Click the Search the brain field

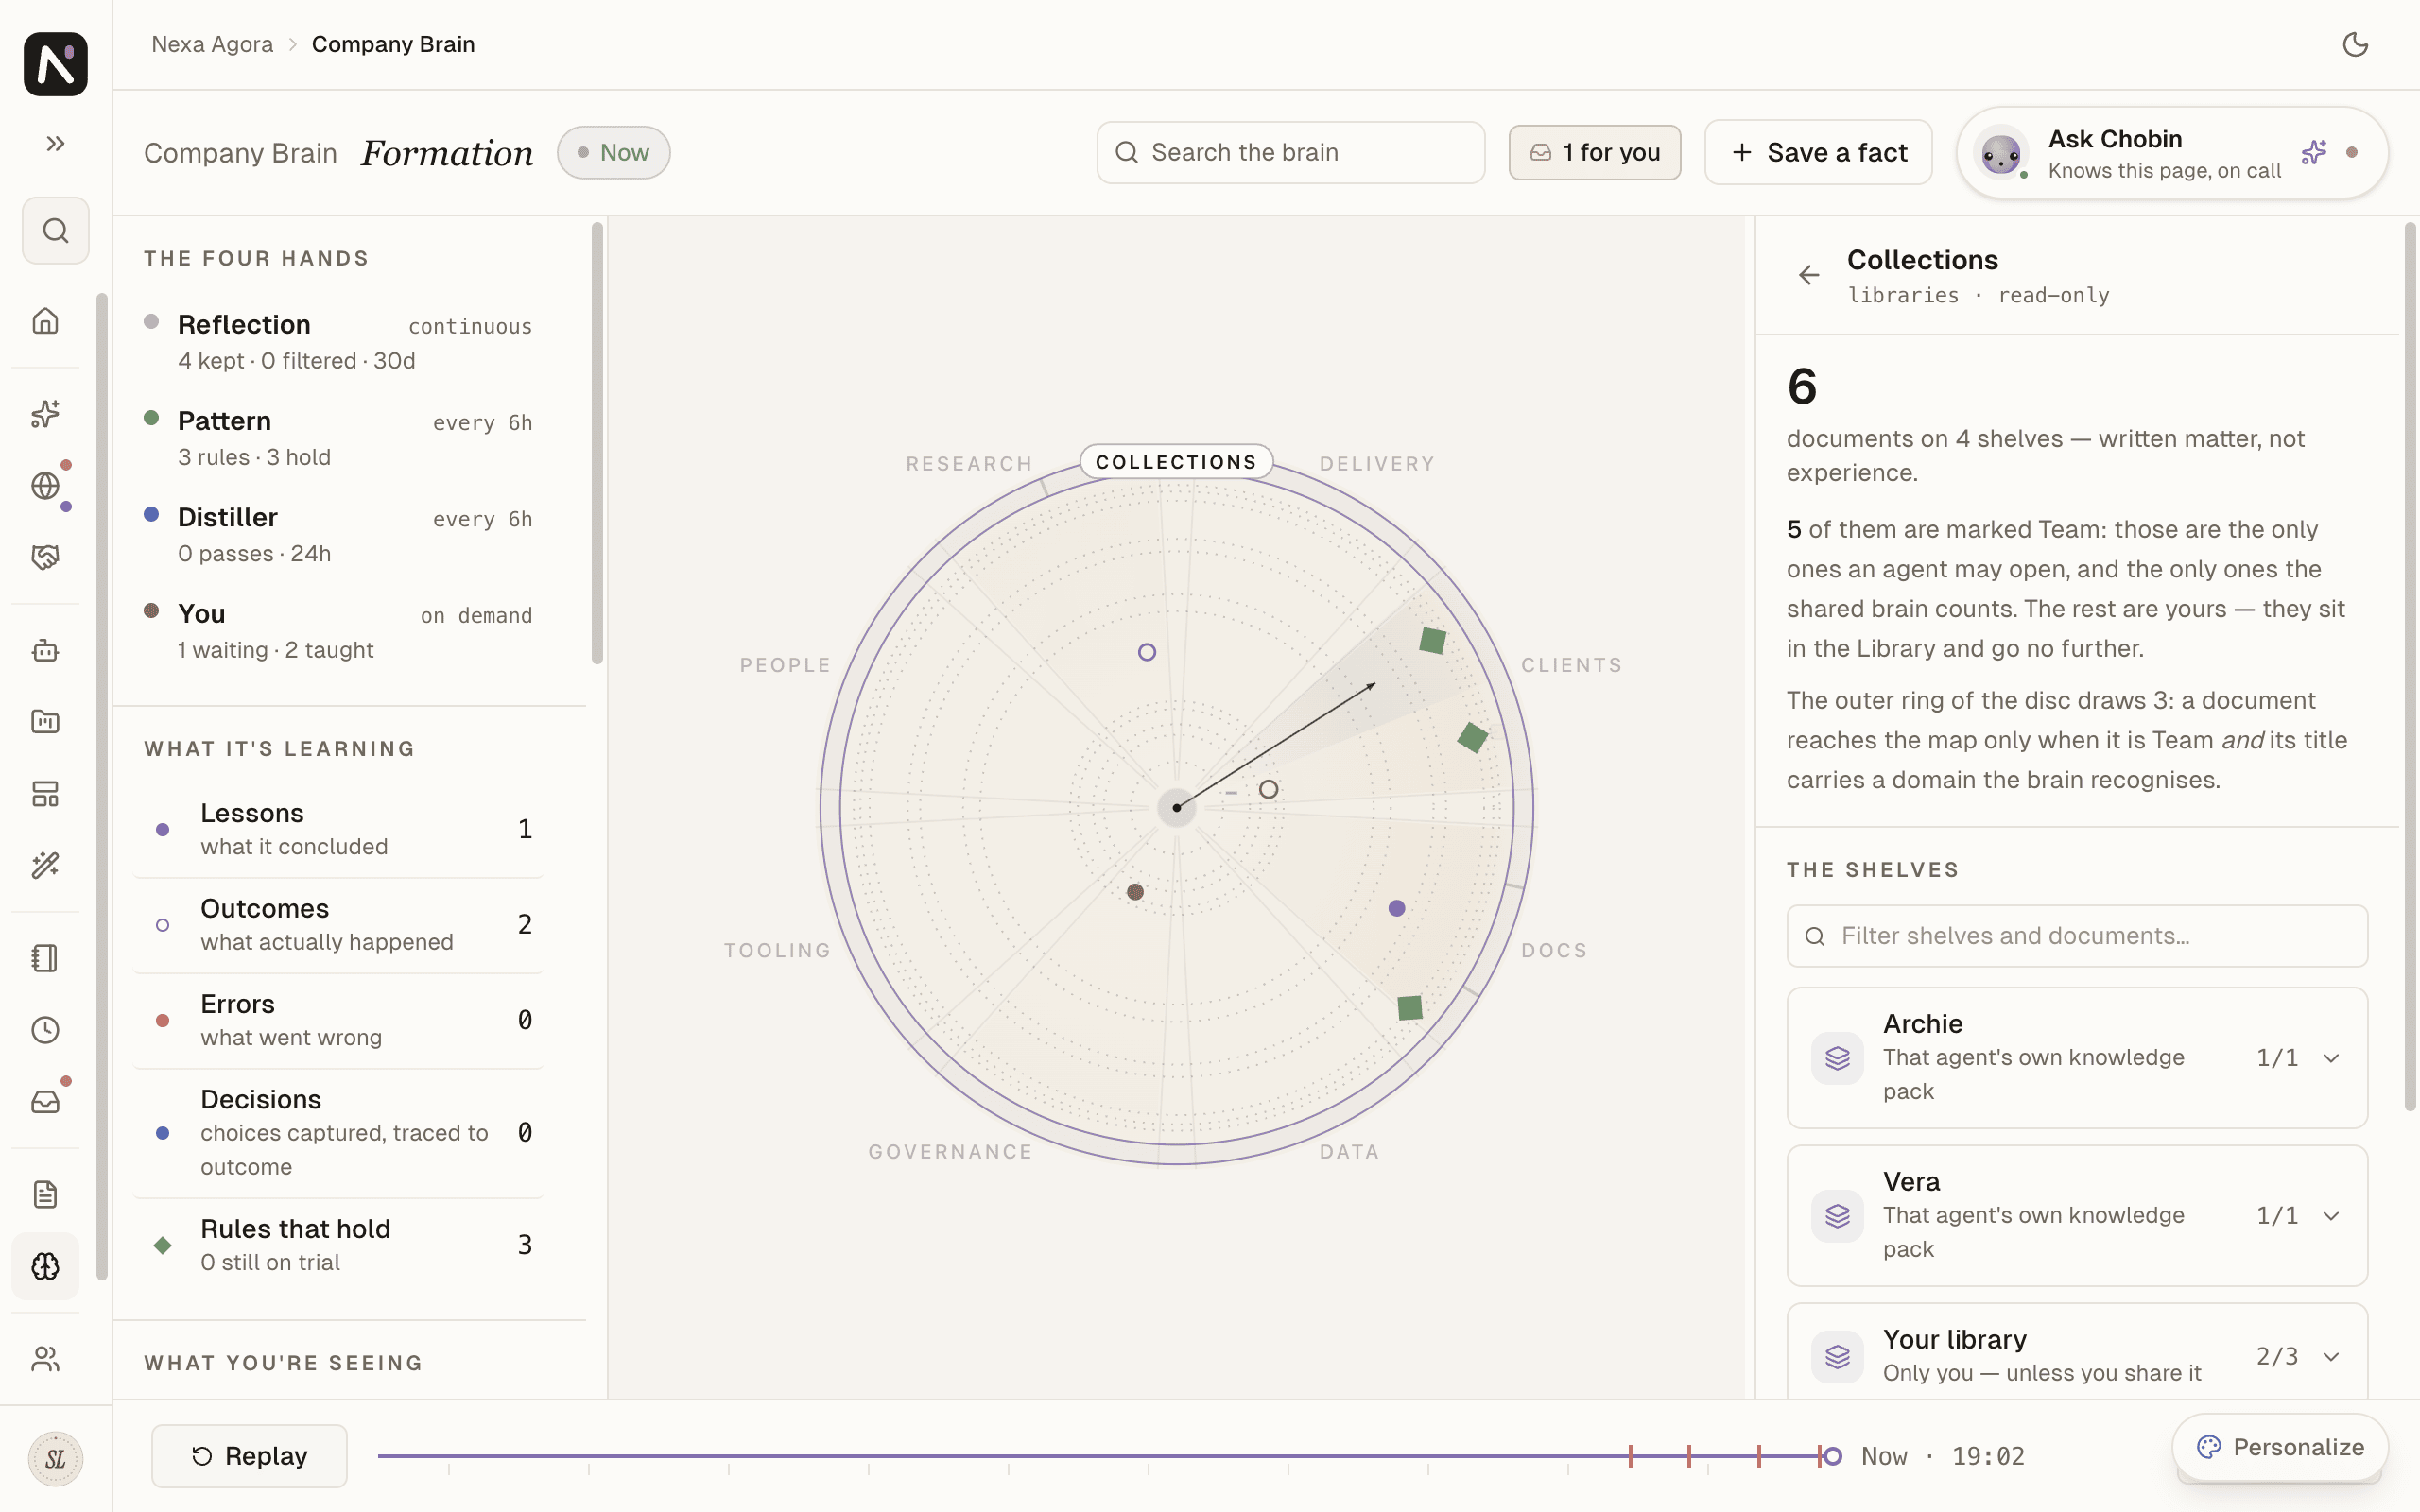pos(1290,152)
